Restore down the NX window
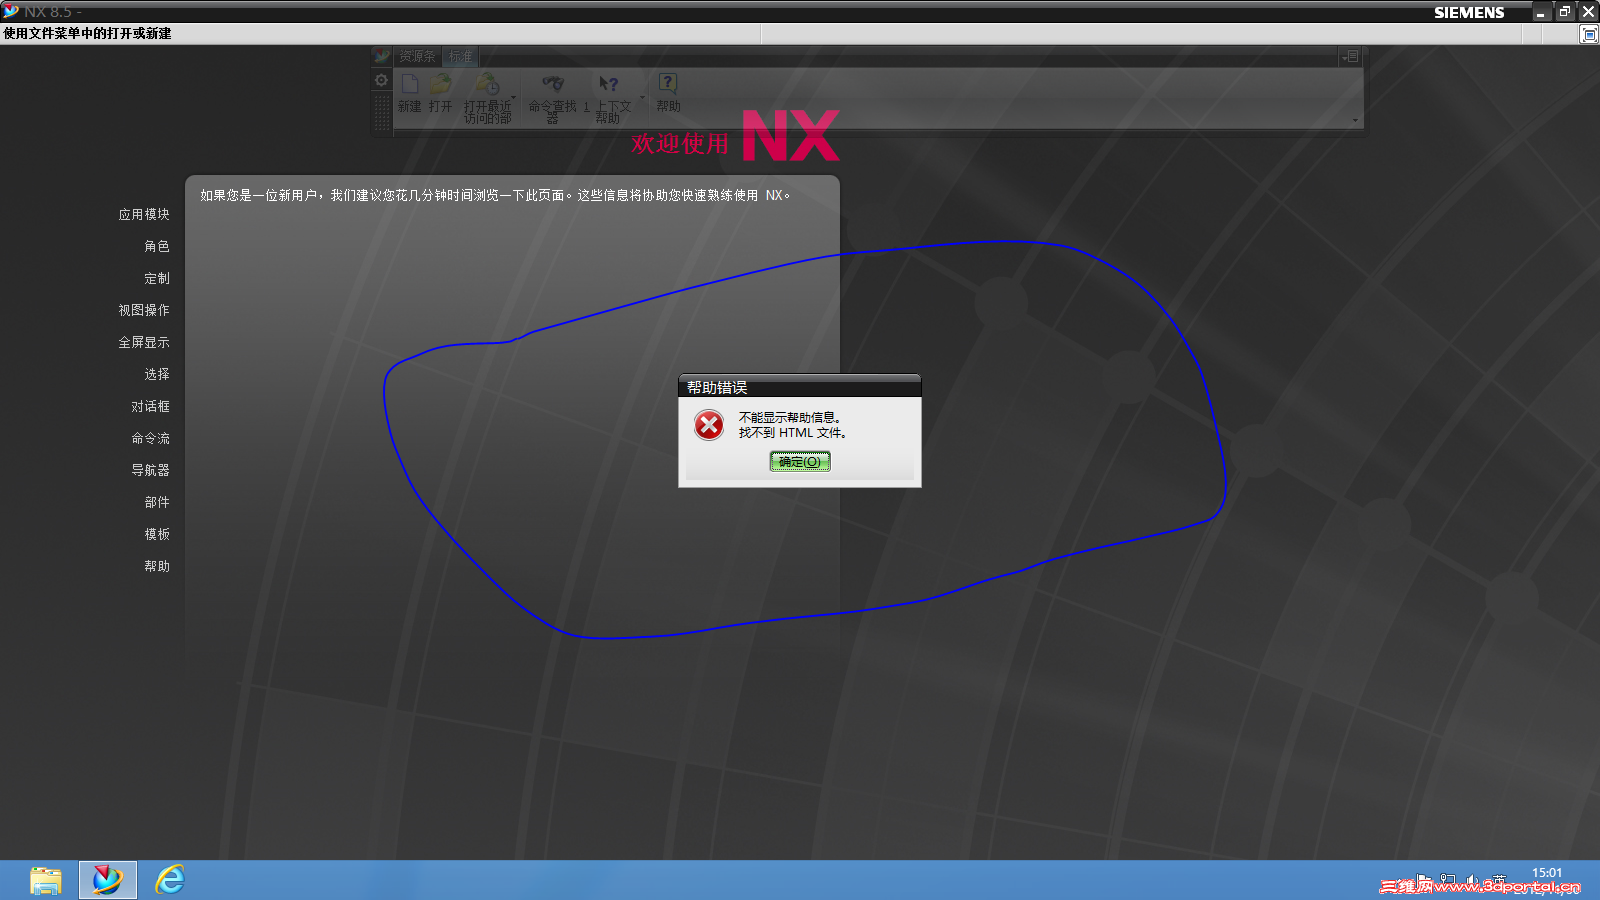The height and width of the screenshot is (900, 1600). [1564, 12]
